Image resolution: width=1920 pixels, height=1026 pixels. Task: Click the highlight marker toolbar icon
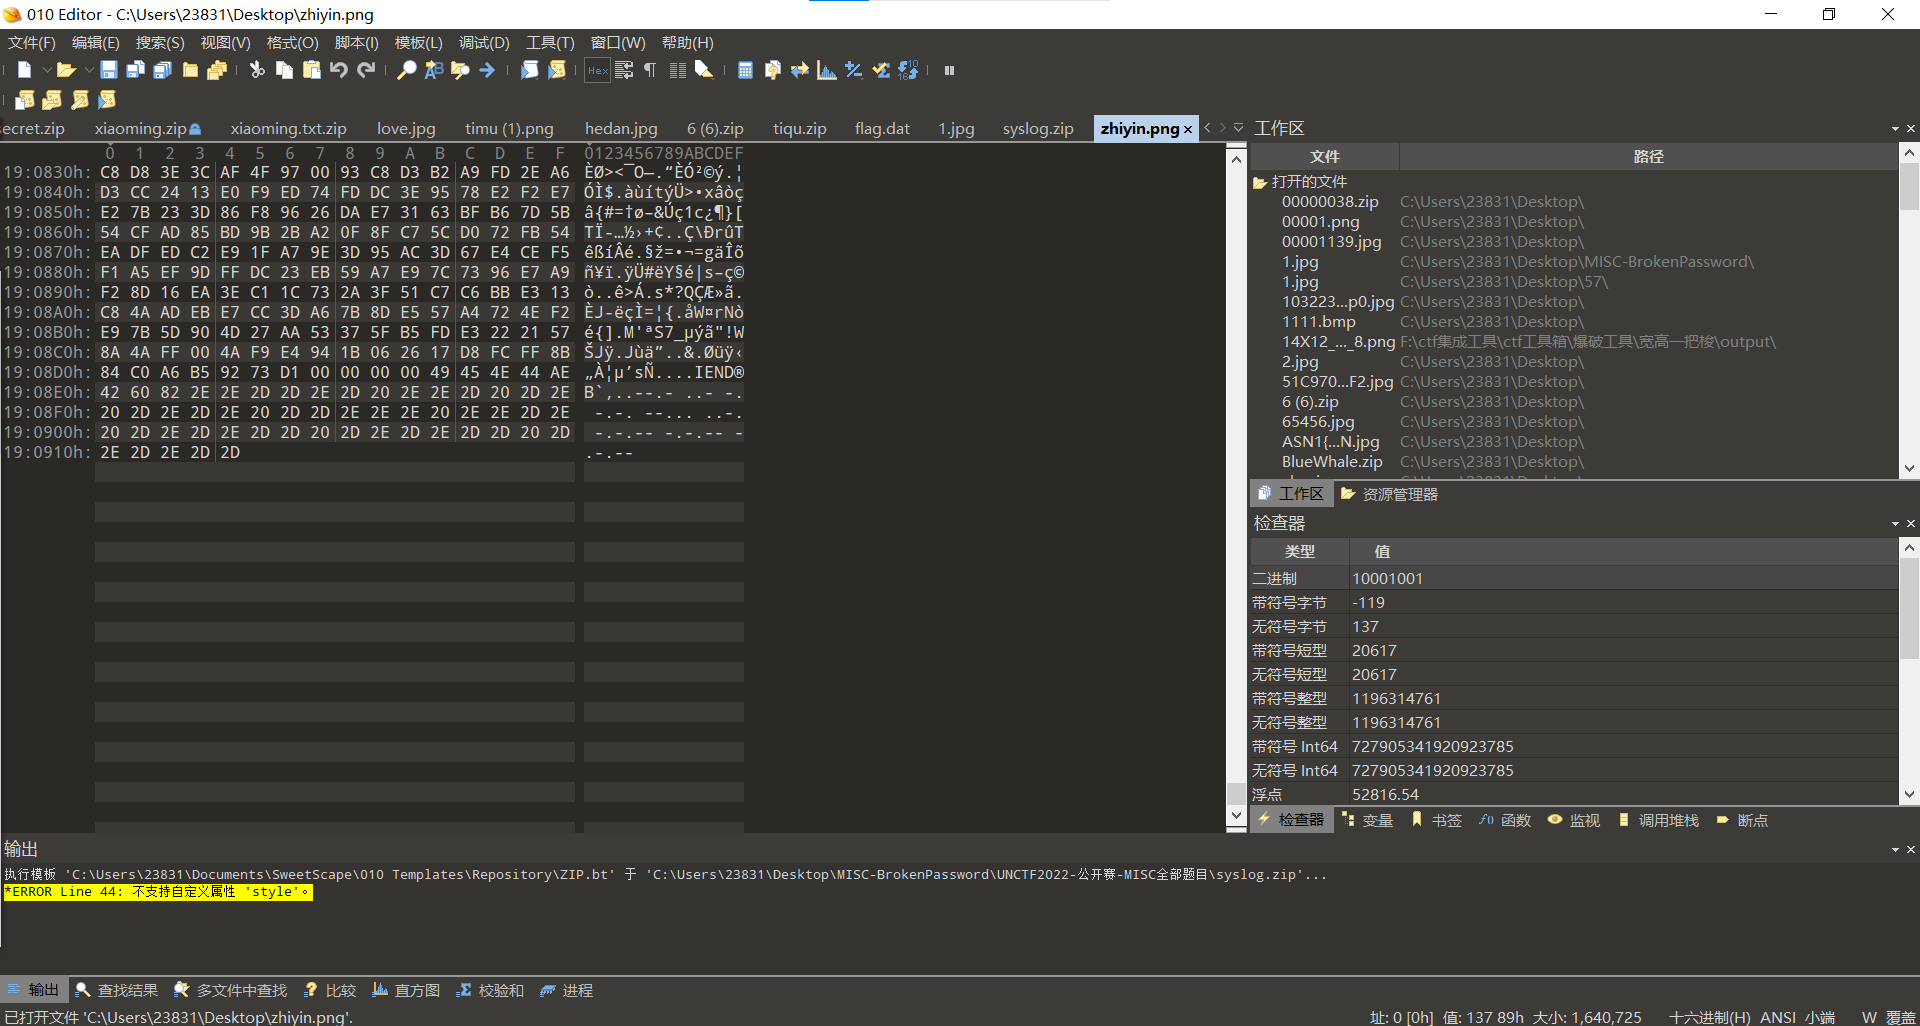tap(704, 70)
